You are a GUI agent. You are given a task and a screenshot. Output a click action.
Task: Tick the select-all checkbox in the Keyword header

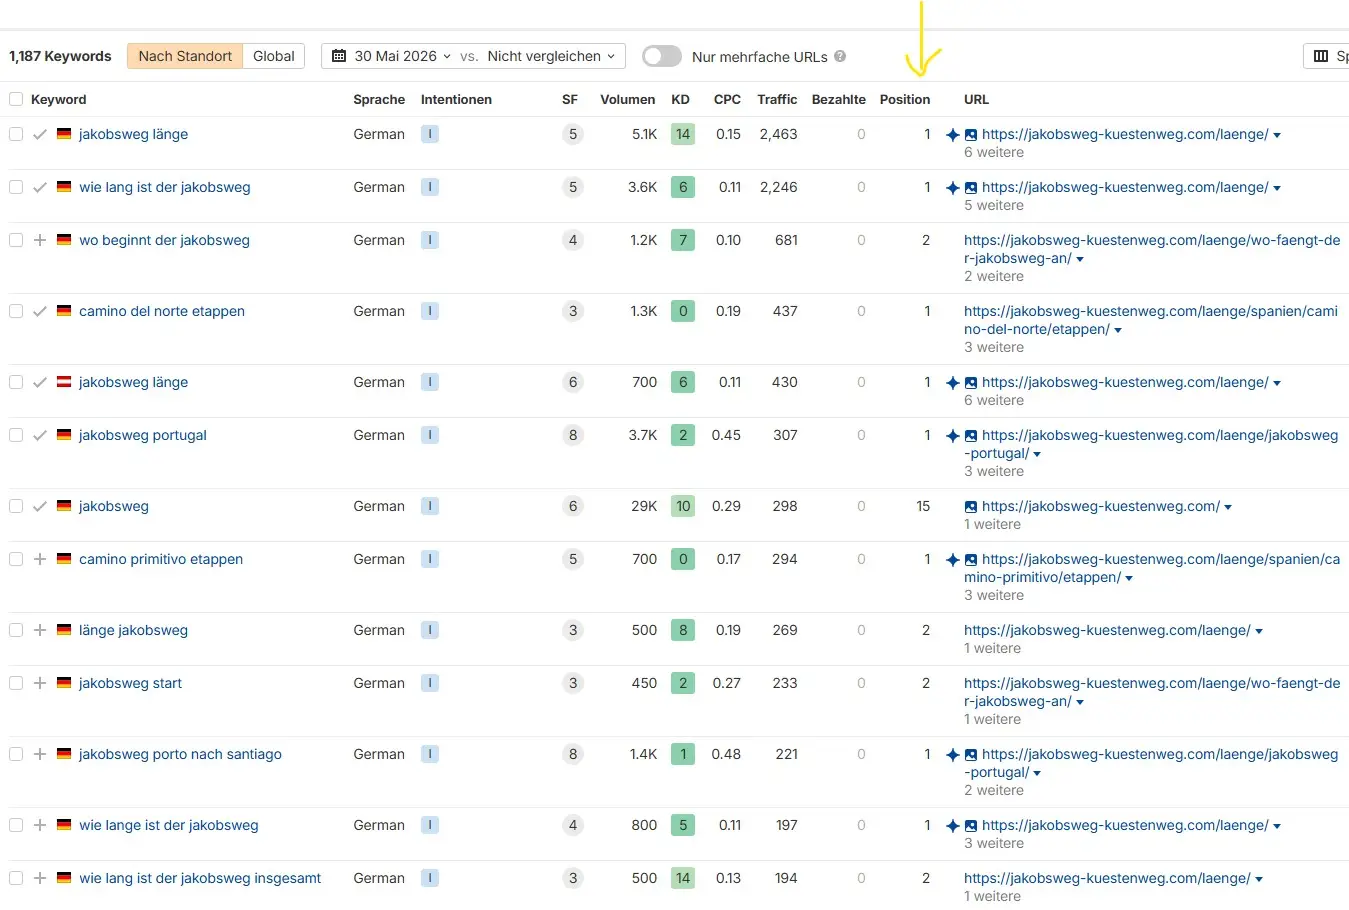point(16,99)
